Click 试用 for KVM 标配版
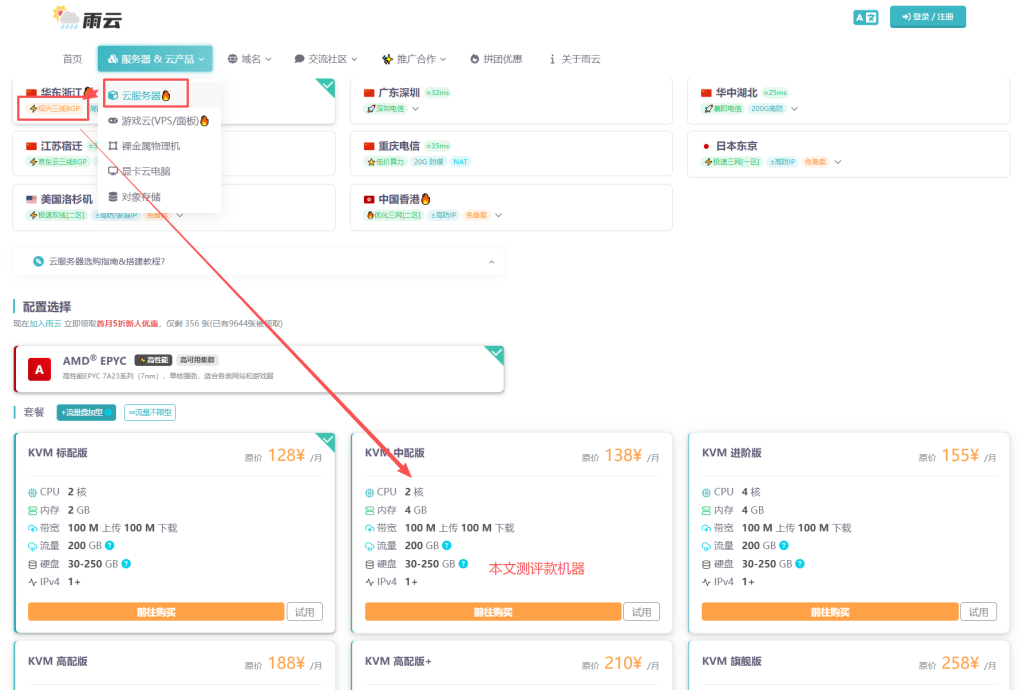The width and height of the screenshot is (1024, 690). [x=304, y=612]
